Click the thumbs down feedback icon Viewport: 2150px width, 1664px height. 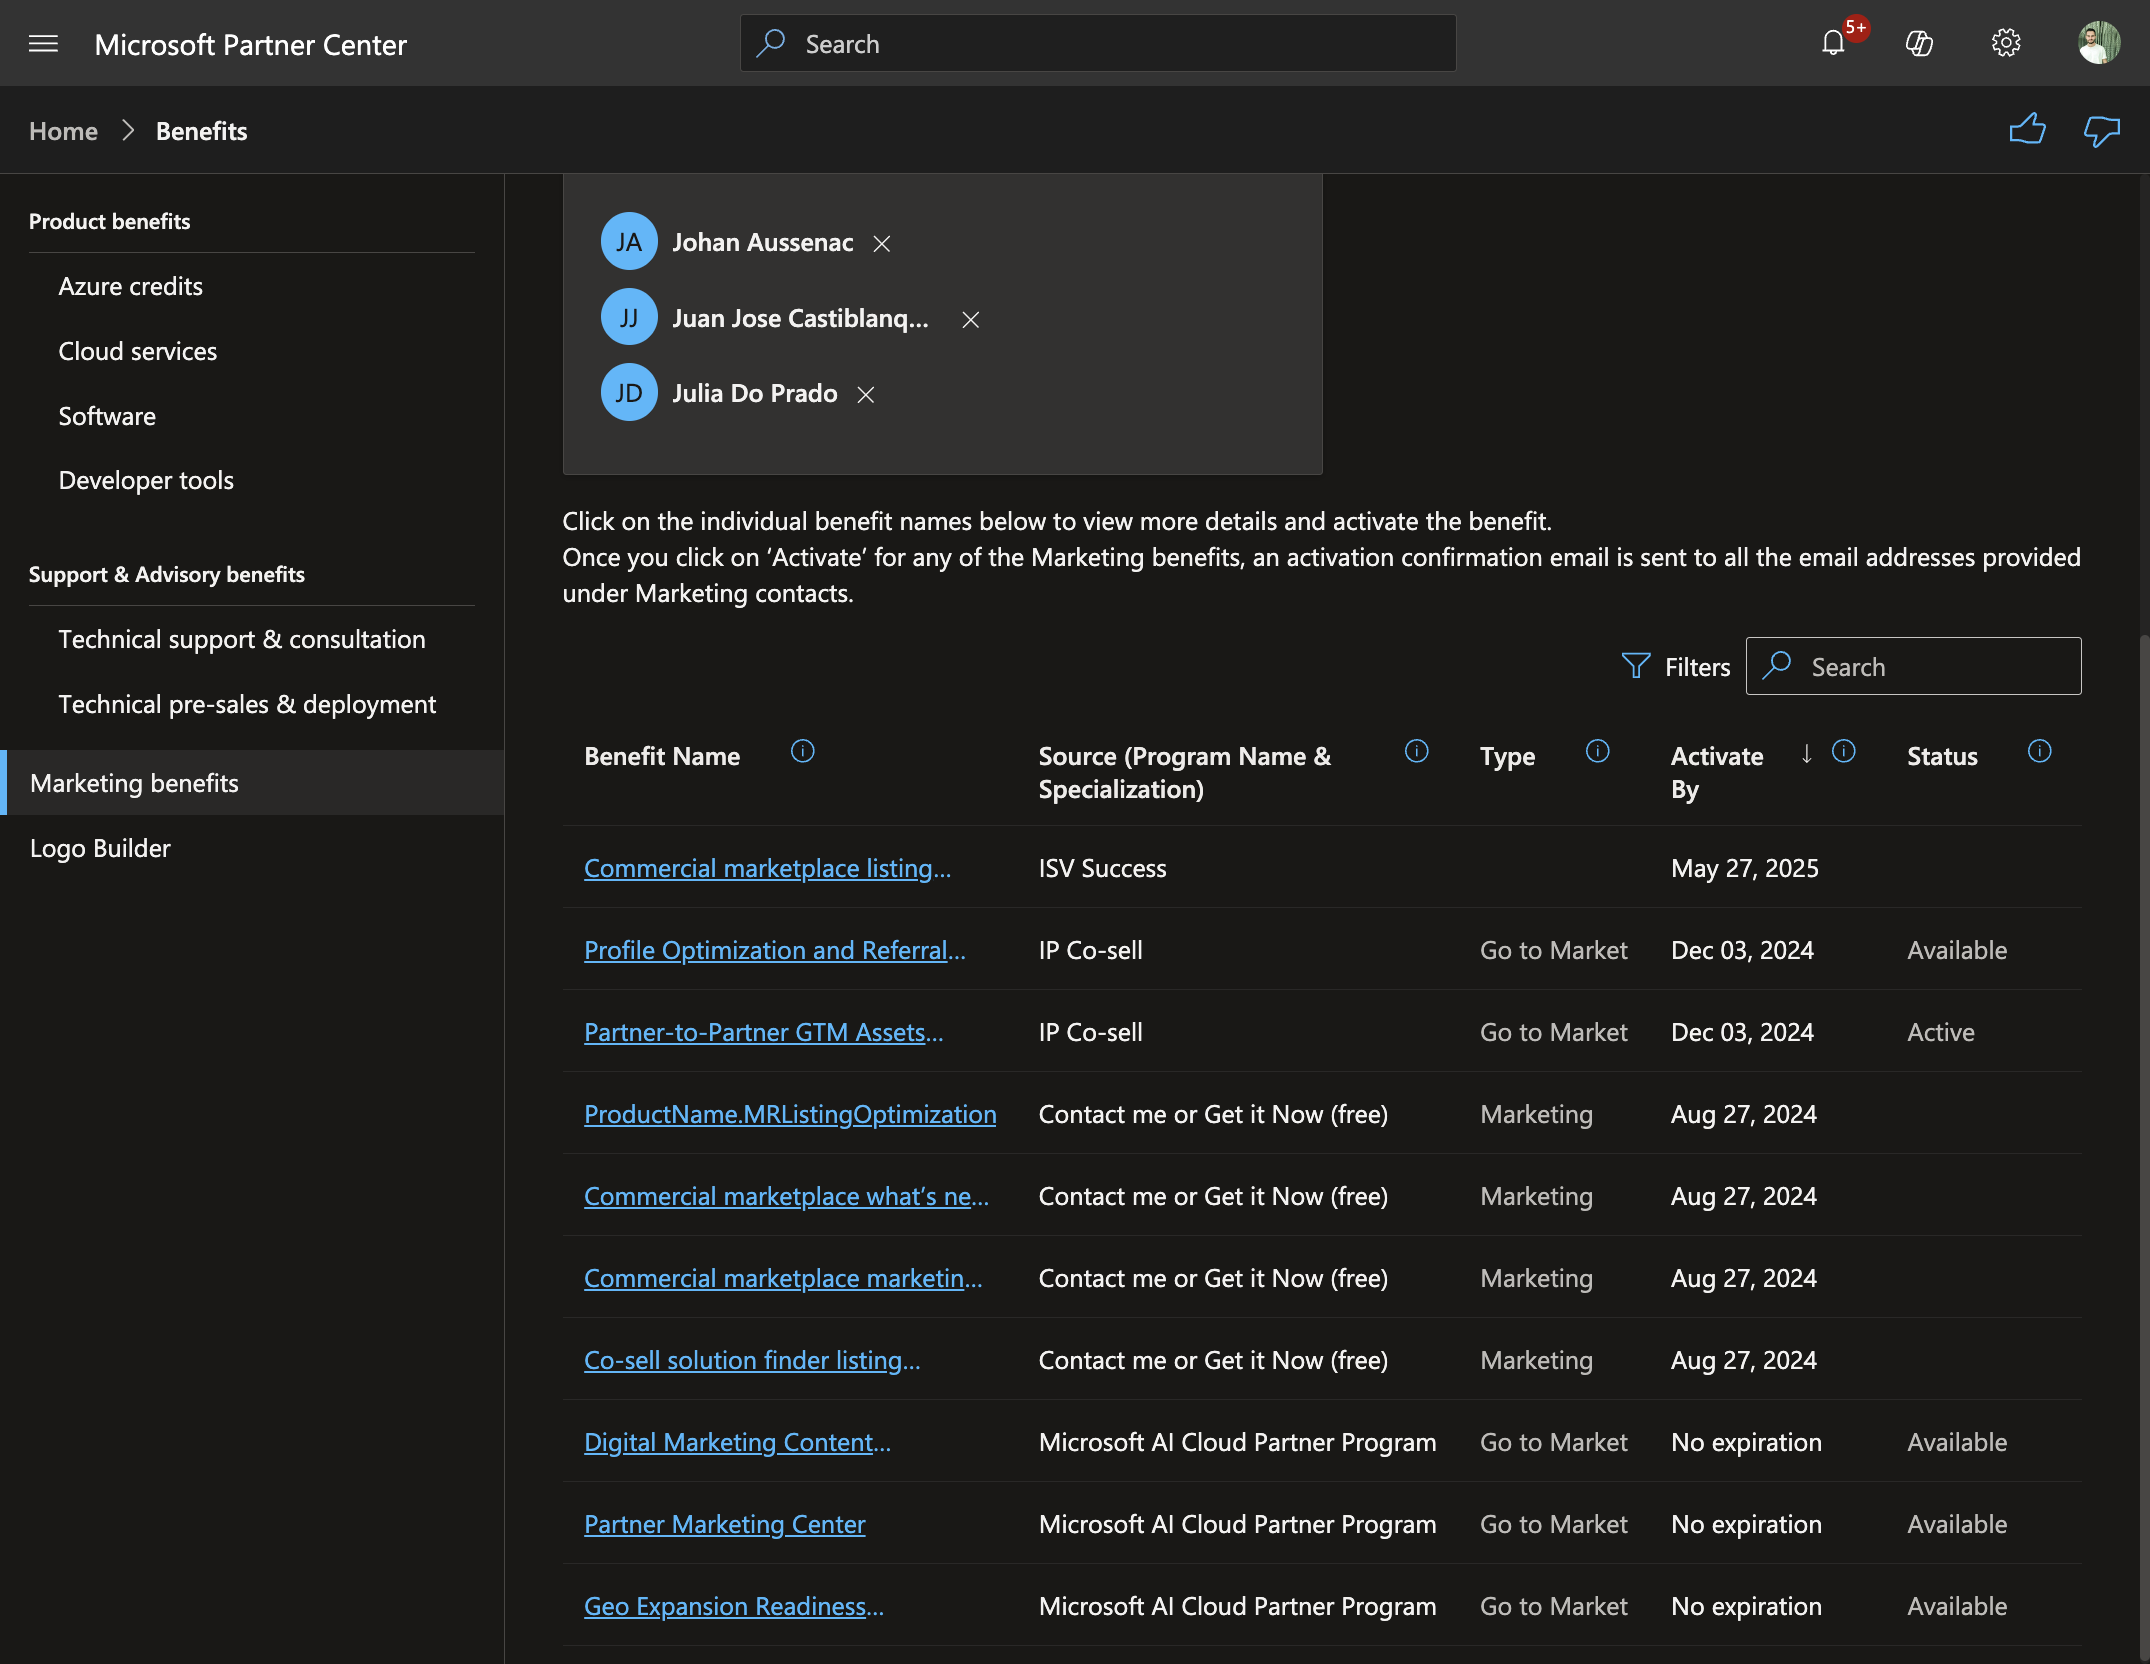pyautogui.click(x=2101, y=130)
